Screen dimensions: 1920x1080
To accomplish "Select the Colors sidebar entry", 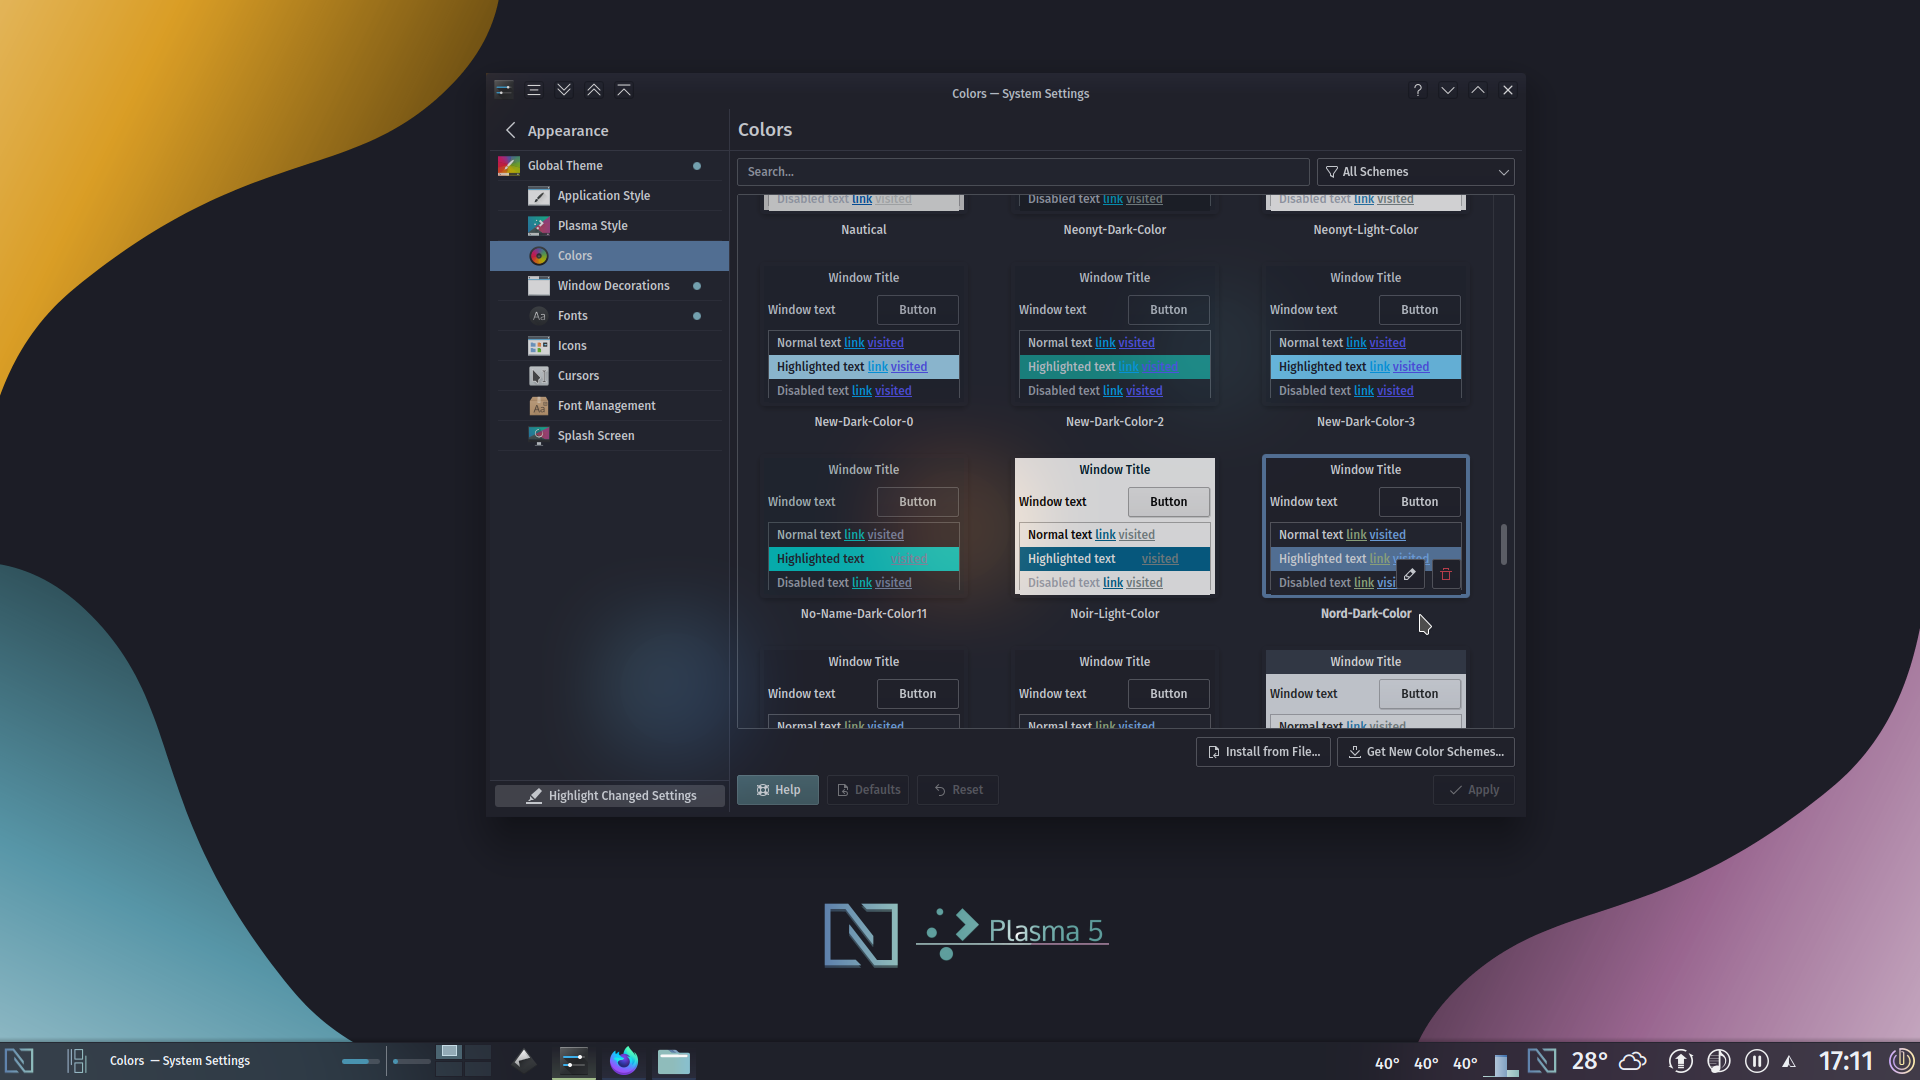I will point(609,256).
